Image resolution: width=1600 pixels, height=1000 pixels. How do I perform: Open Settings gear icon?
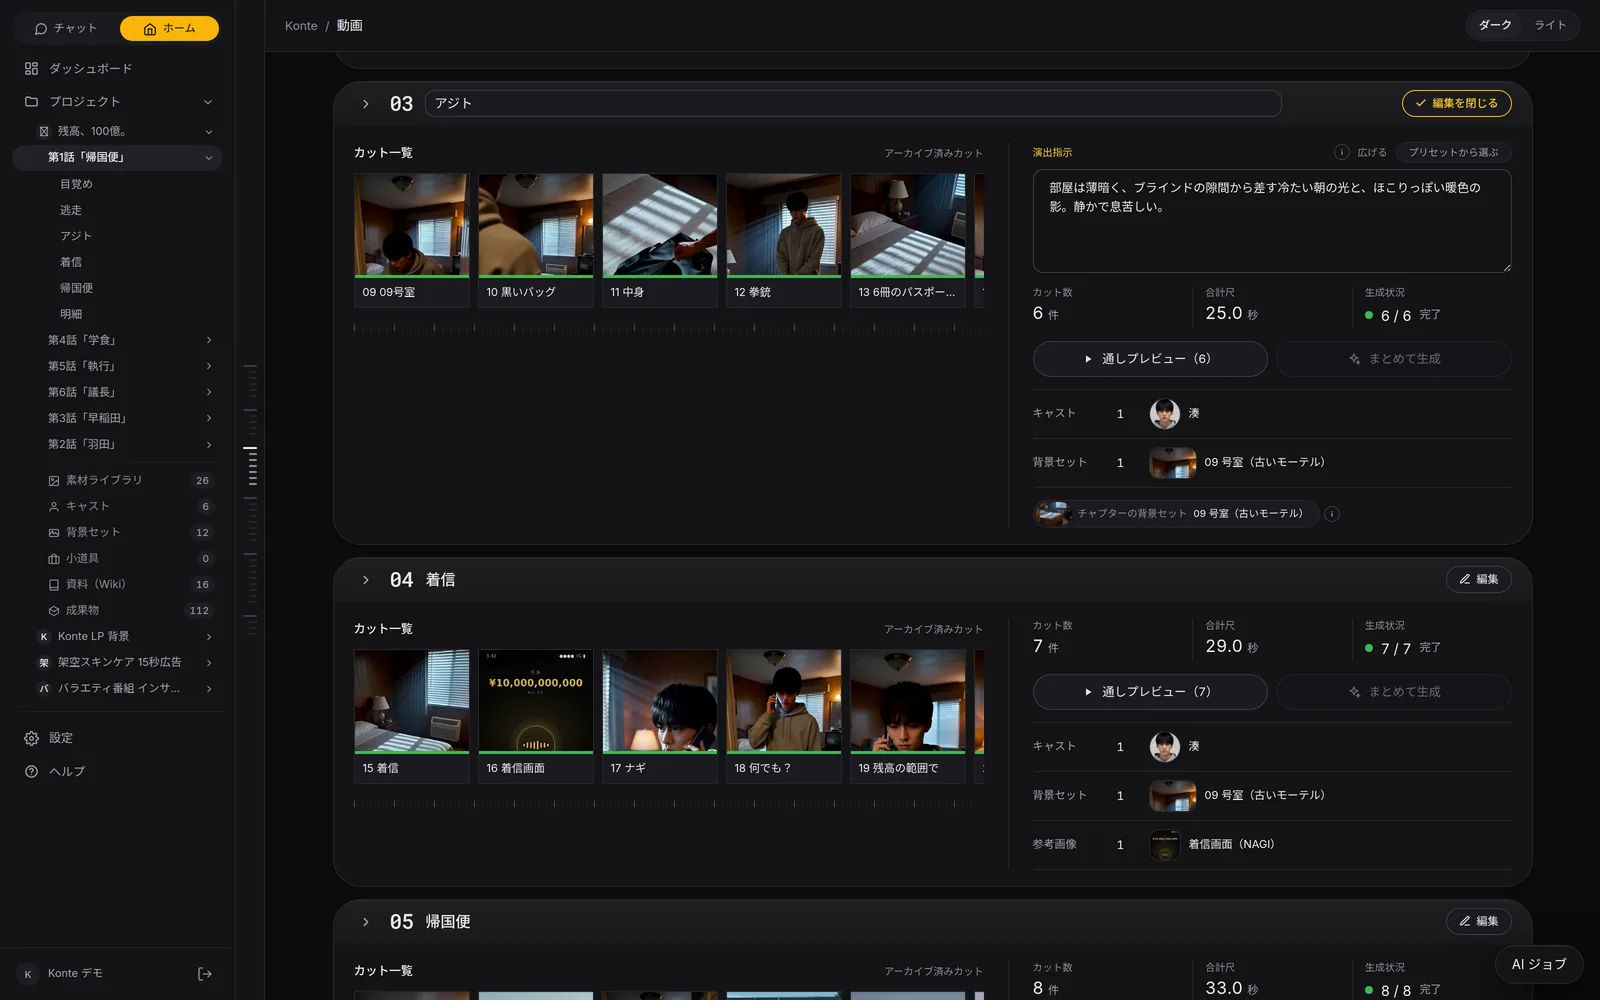31,738
